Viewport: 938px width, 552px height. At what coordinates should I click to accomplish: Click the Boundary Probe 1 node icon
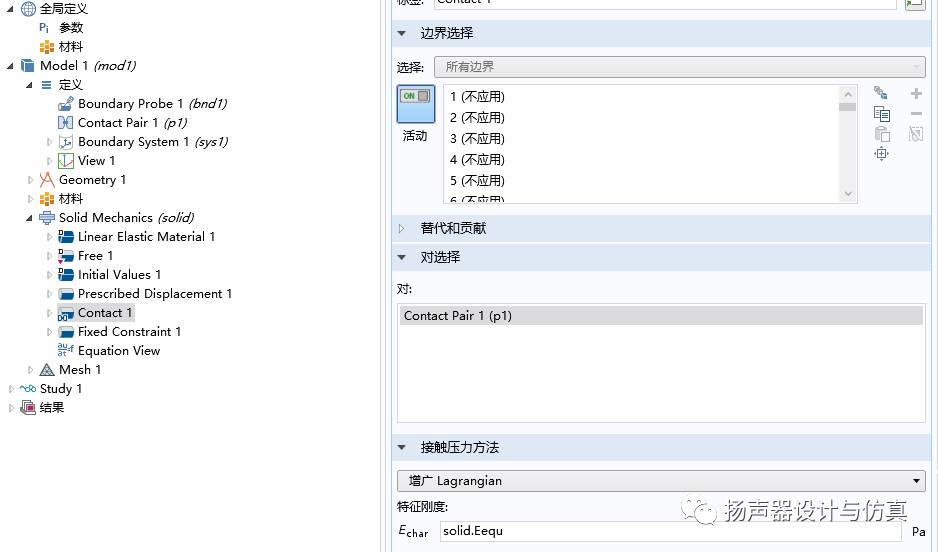click(x=66, y=104)
